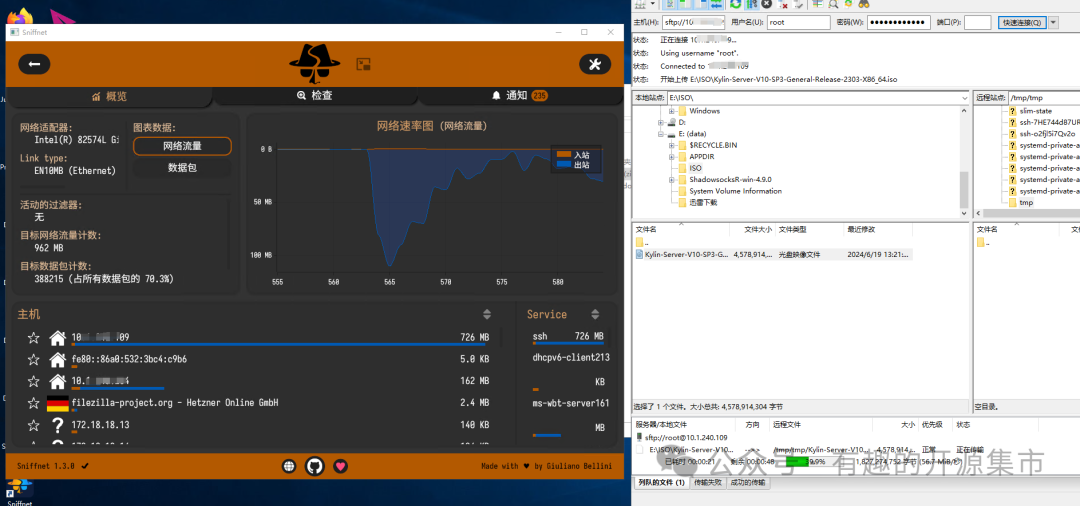Toggle FileZilla message log display icon
Image resolution: width=1080 pixels, height=506 pixels.
670,4
